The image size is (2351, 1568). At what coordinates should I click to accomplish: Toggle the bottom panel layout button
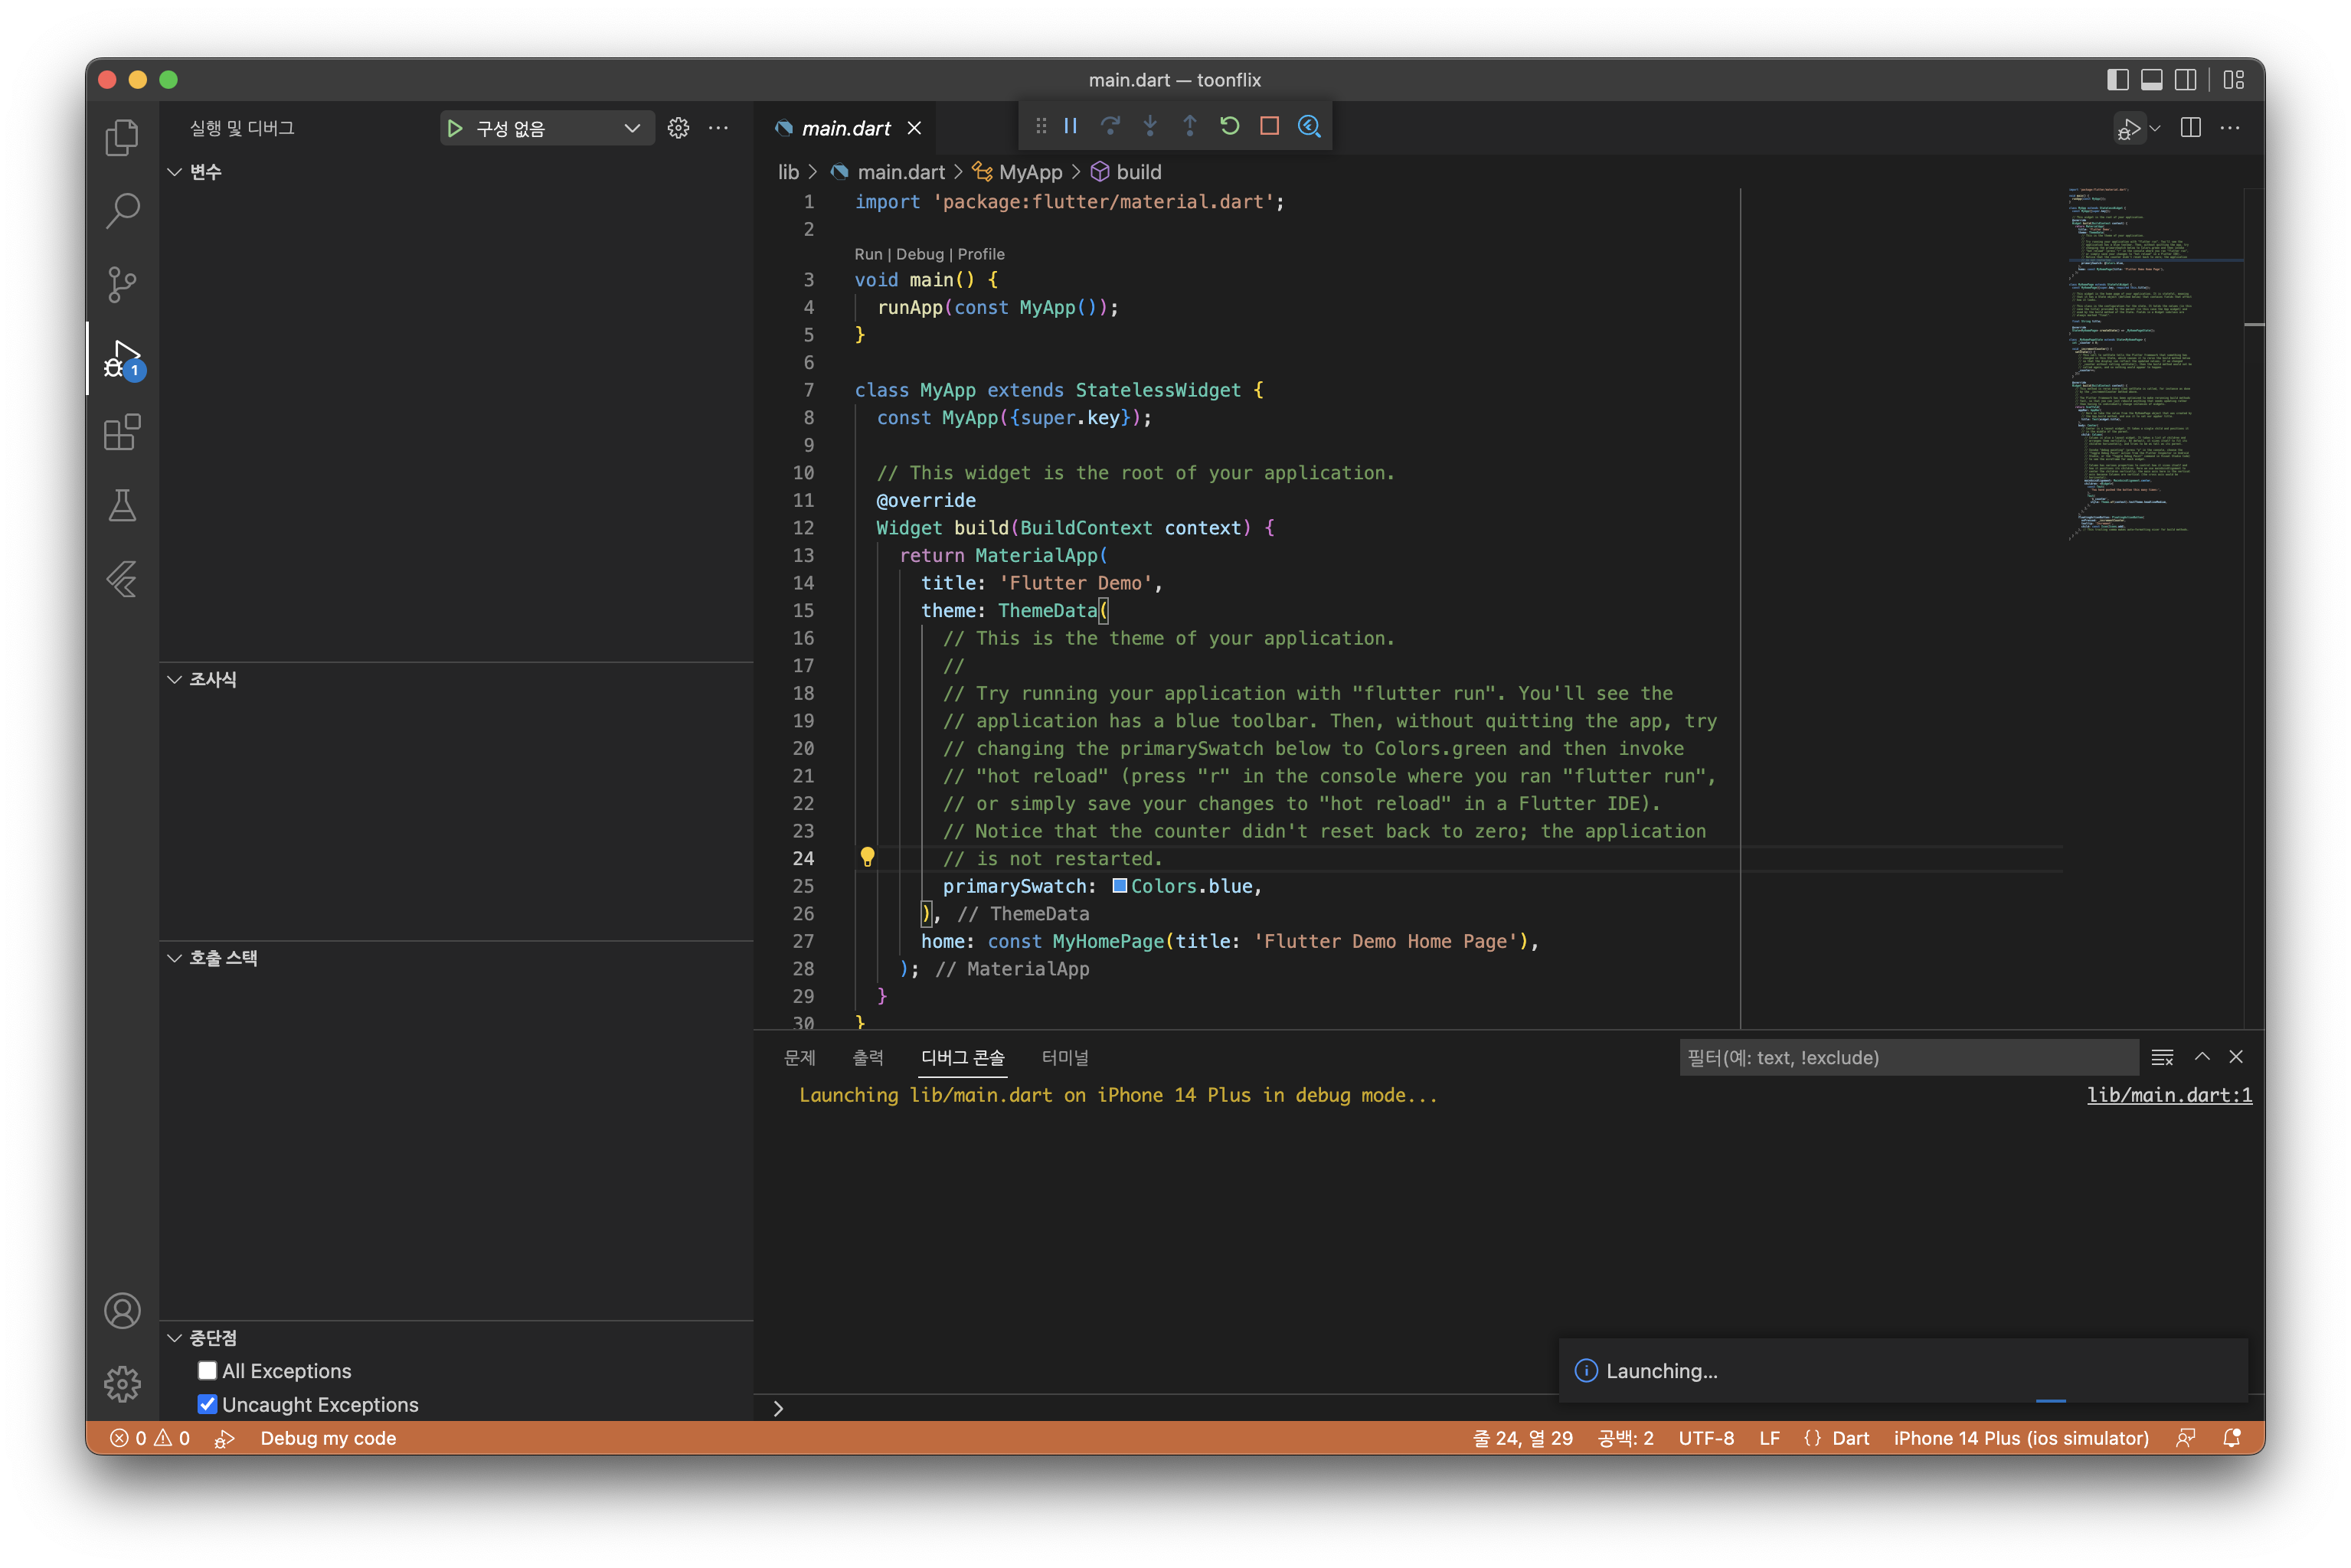tap(2151, 80)
